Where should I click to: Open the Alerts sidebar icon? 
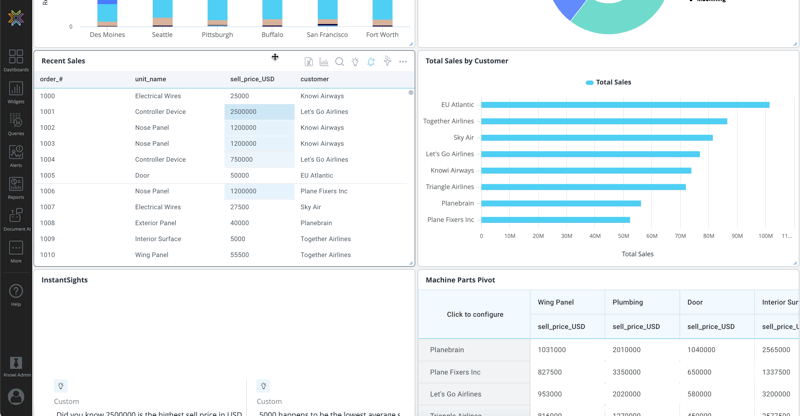[x=16, y=156]
